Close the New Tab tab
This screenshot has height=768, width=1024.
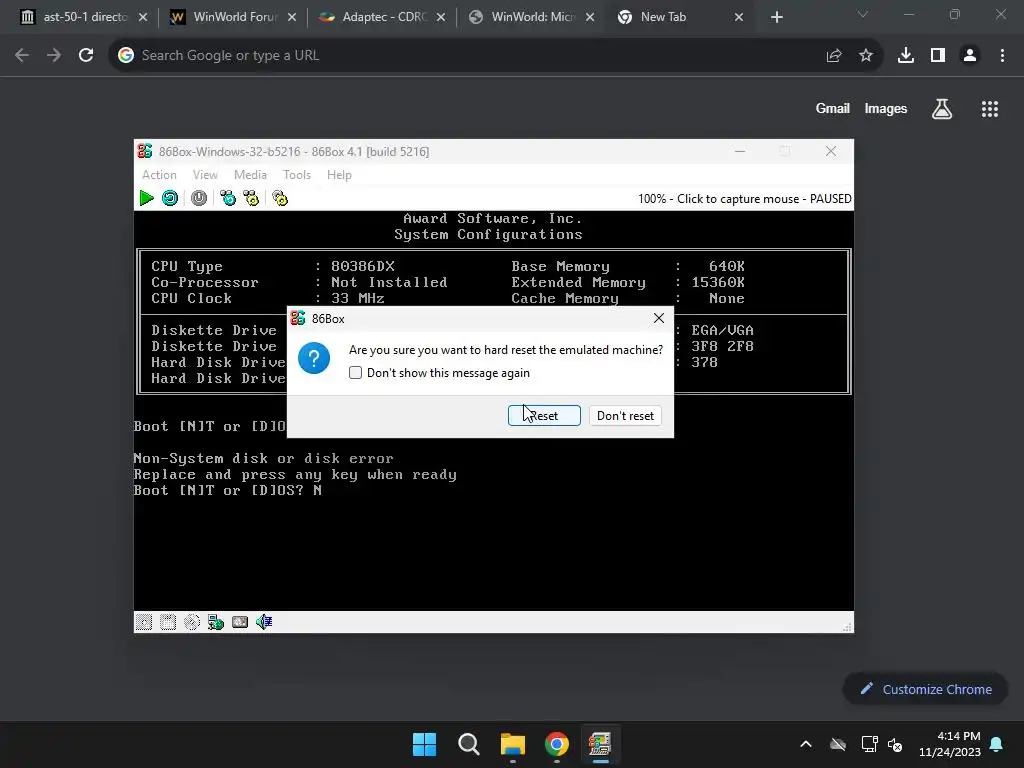click(739, 17)
